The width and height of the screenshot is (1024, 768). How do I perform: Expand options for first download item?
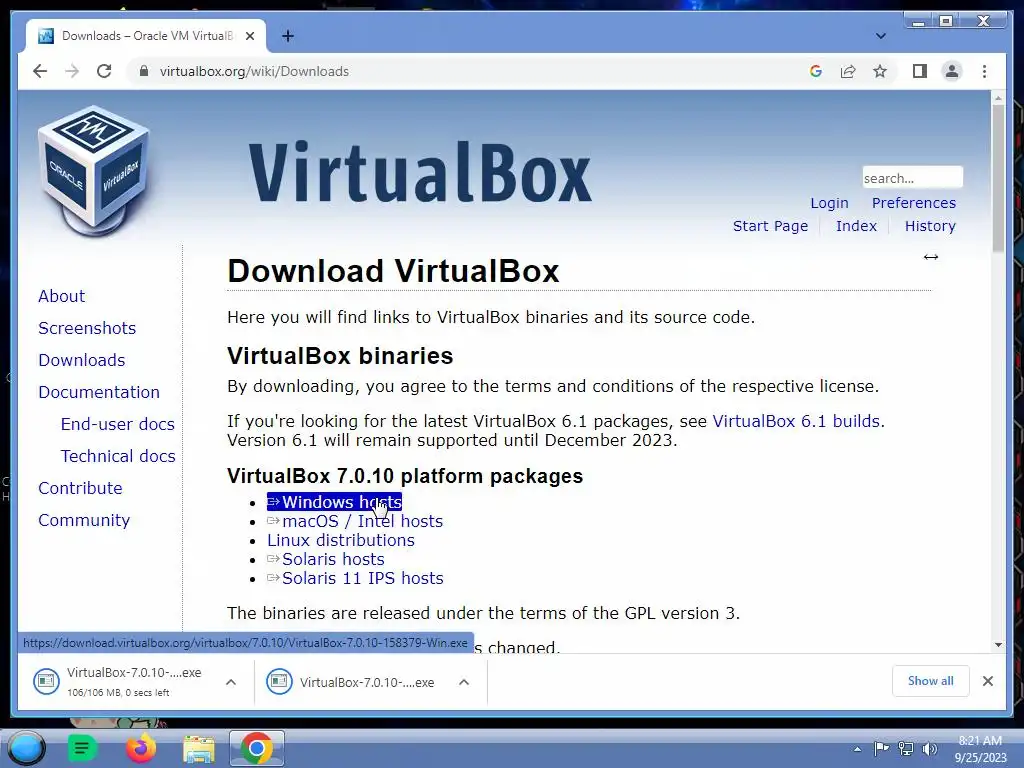click(231, 682)
